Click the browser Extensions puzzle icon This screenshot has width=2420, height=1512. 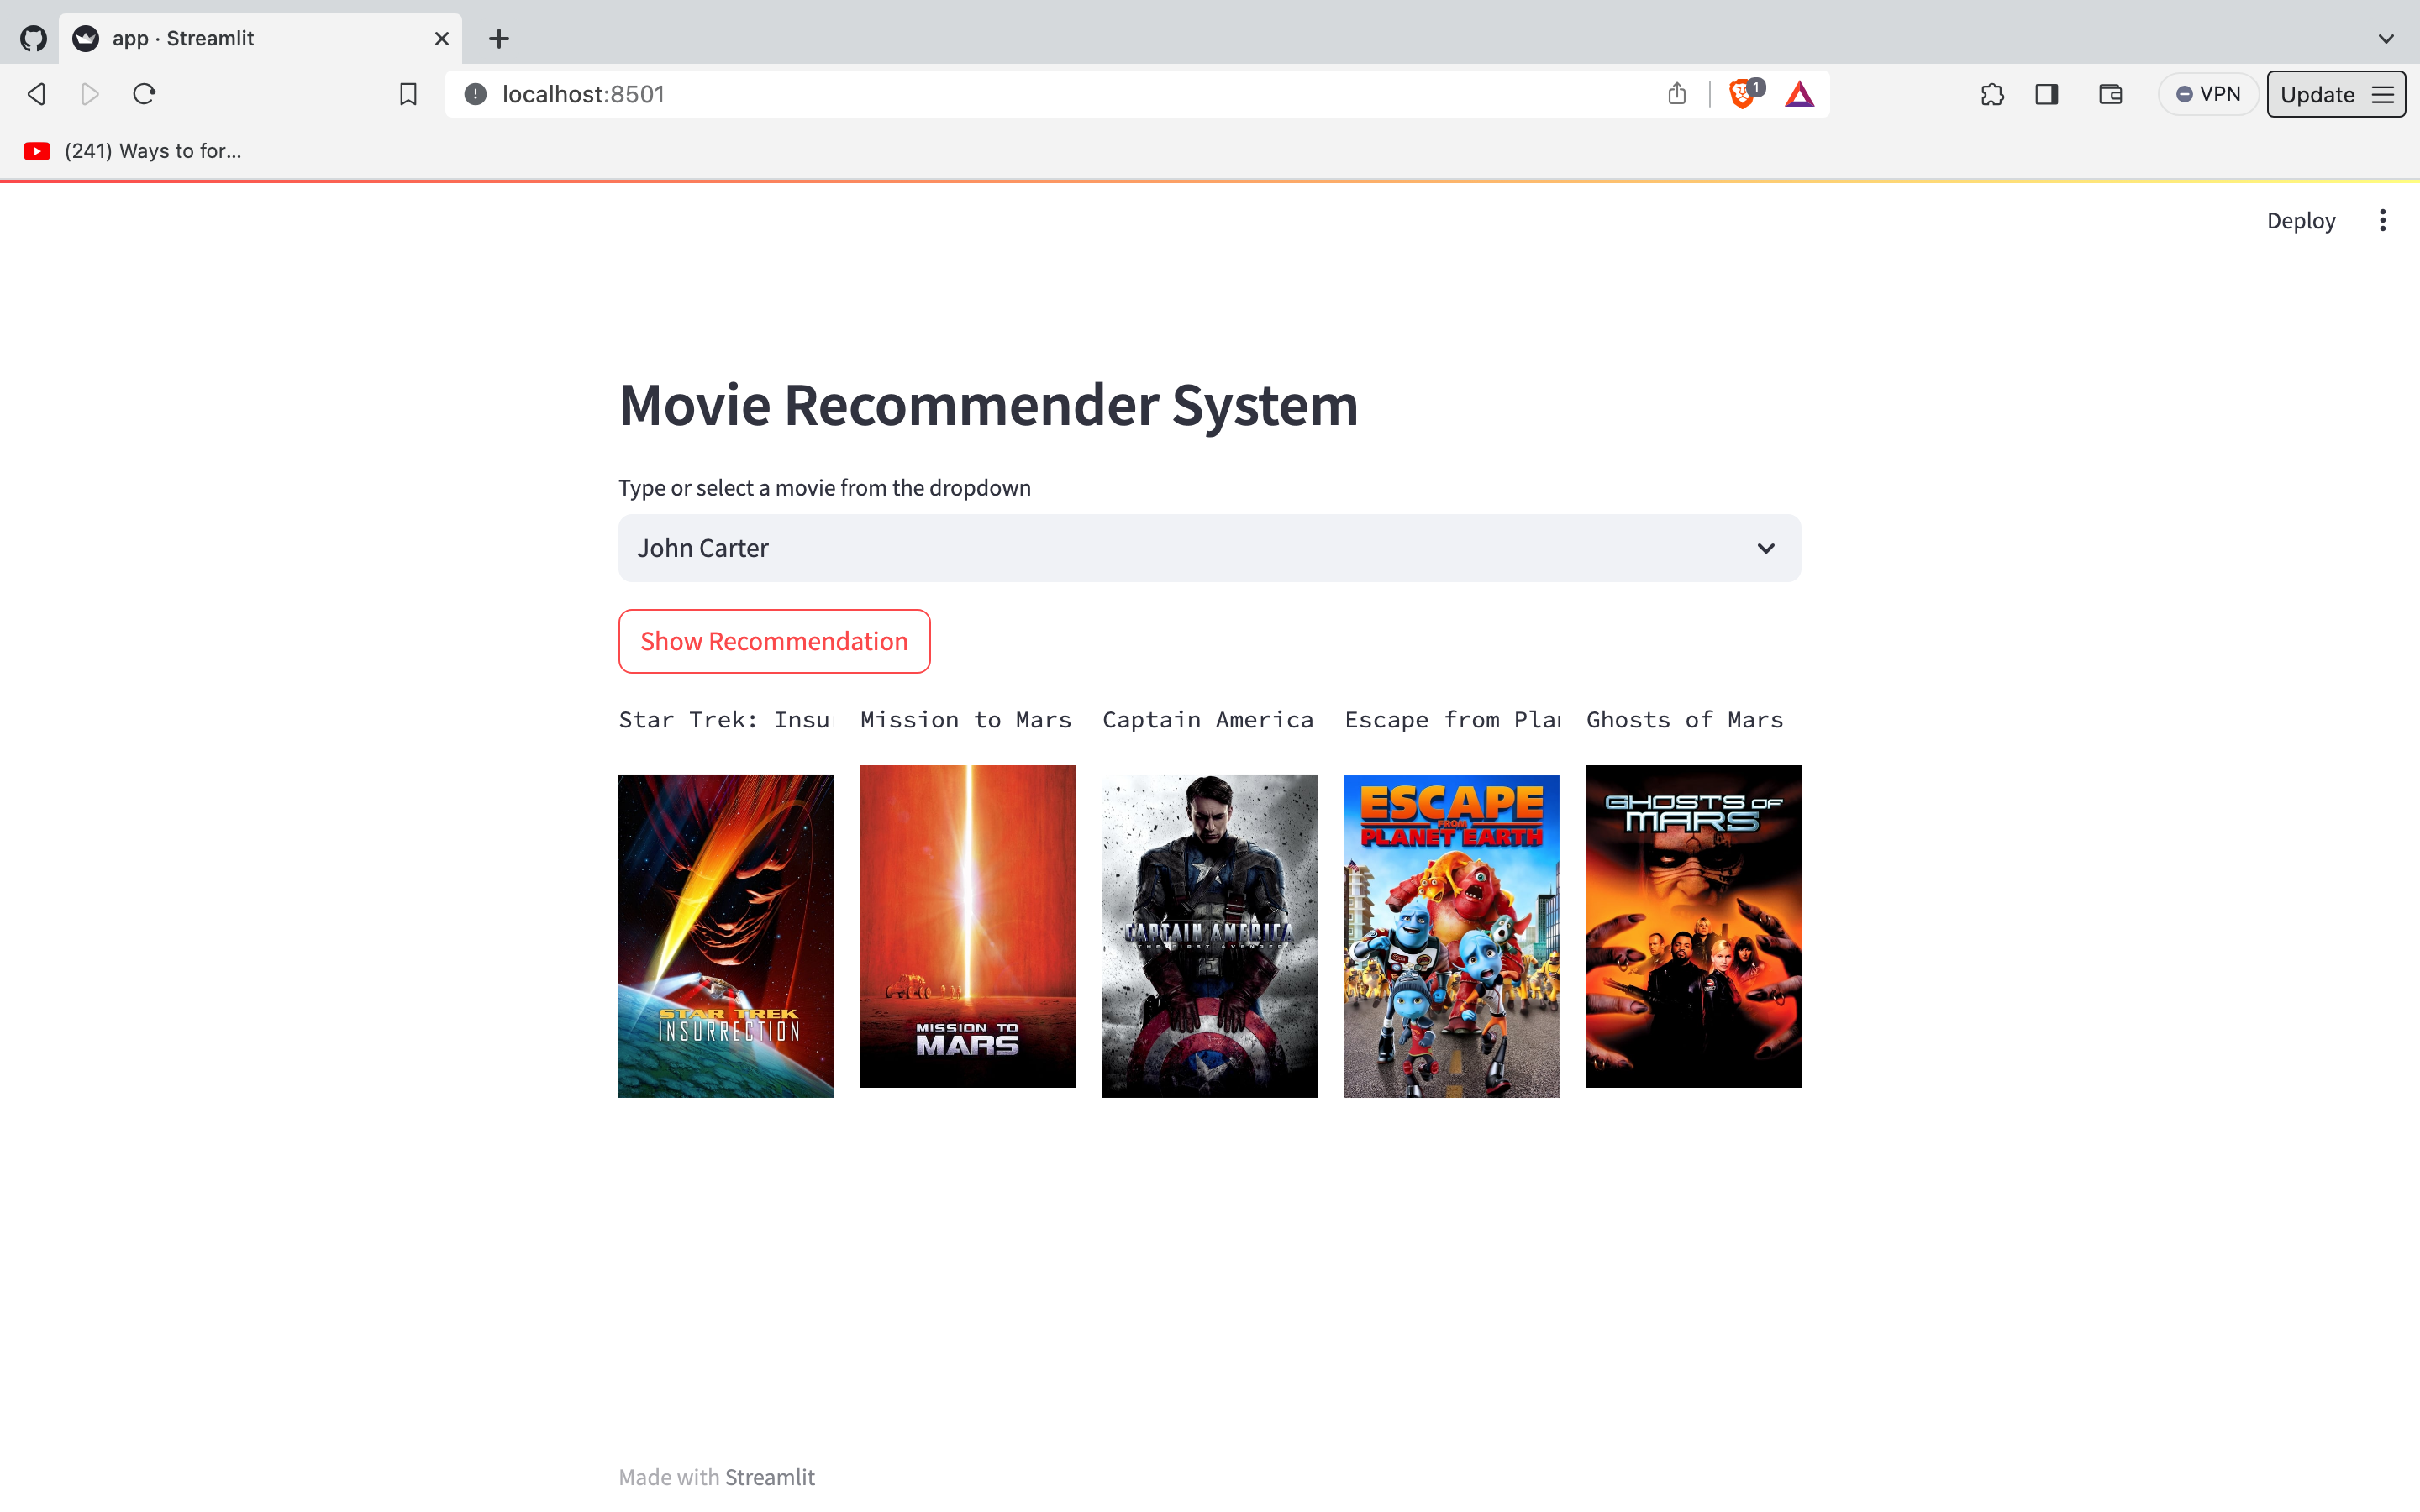point(1992,93)
